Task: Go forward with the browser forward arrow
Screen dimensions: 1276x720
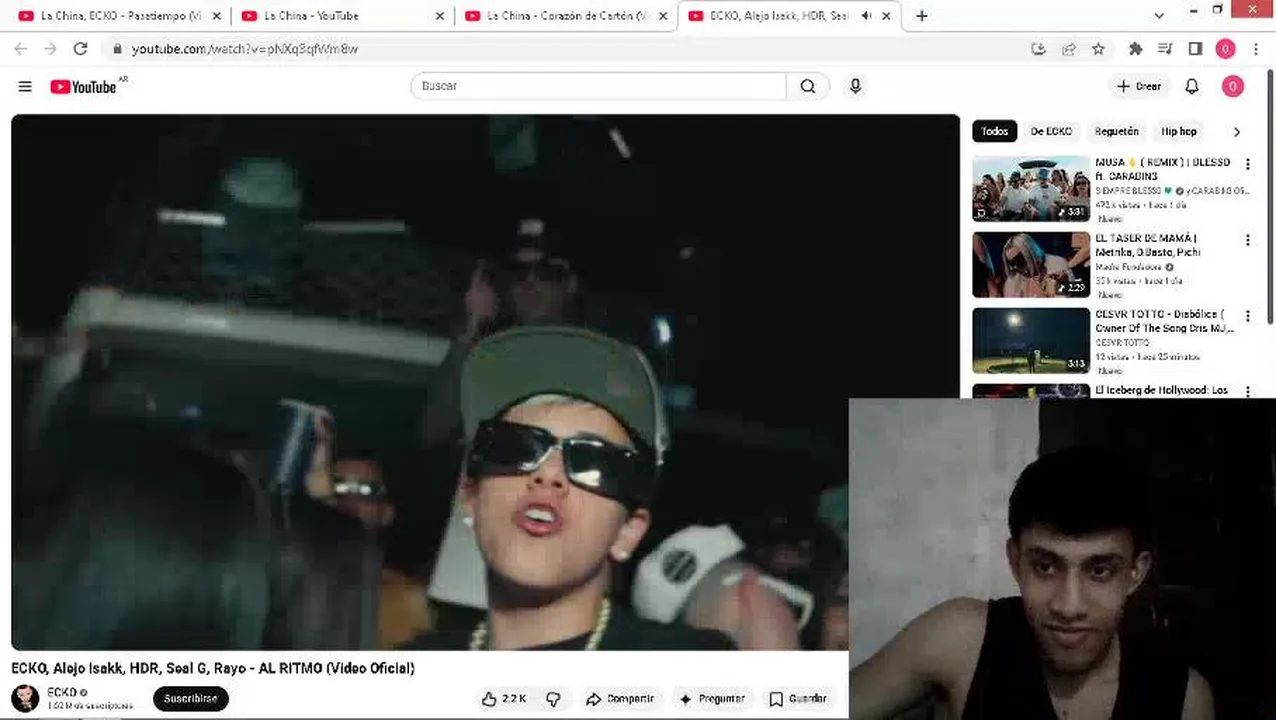Action: pos(50,48)
